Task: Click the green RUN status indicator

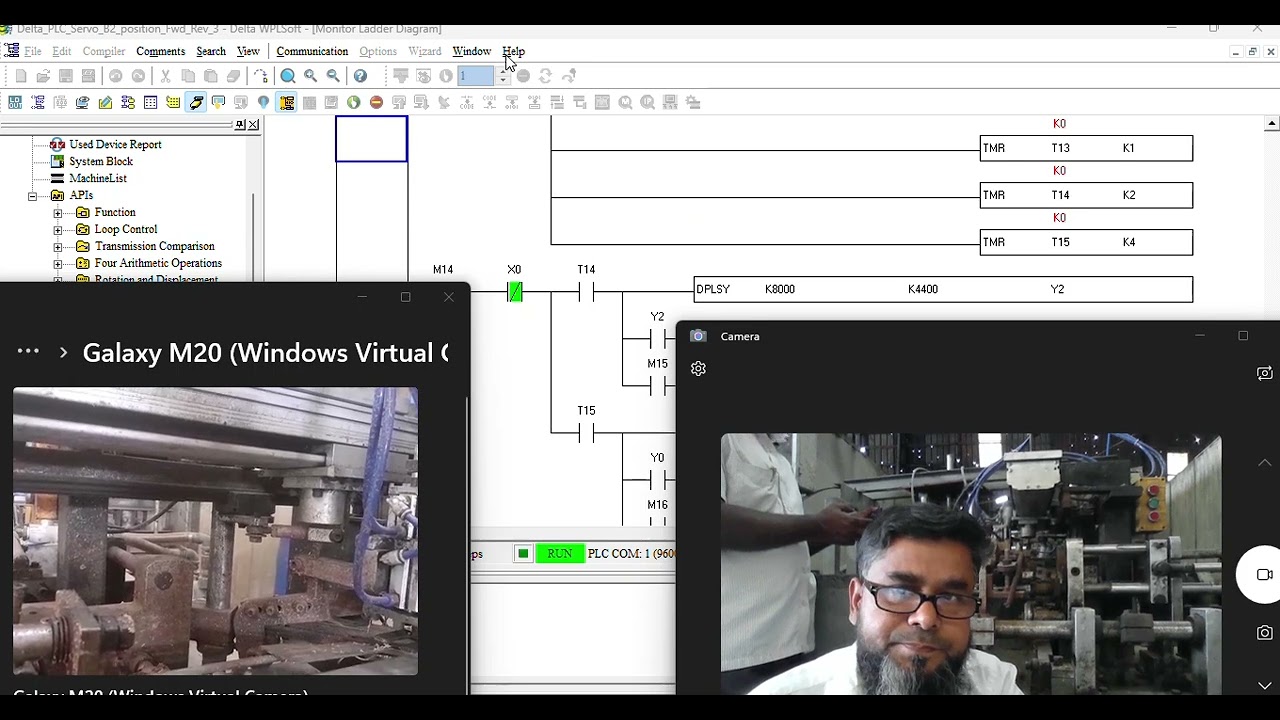Action: (559, 554)
